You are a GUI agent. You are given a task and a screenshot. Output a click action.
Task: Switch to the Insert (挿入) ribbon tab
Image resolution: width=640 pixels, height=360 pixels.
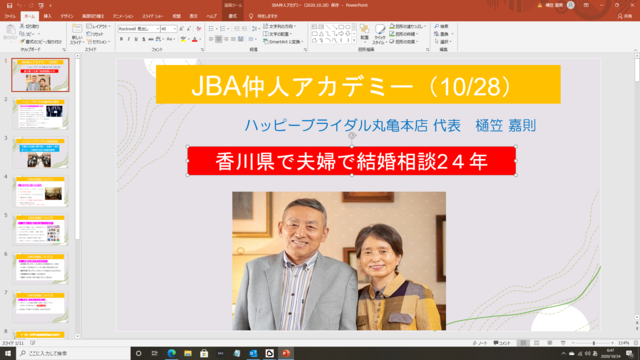point(47,16)
